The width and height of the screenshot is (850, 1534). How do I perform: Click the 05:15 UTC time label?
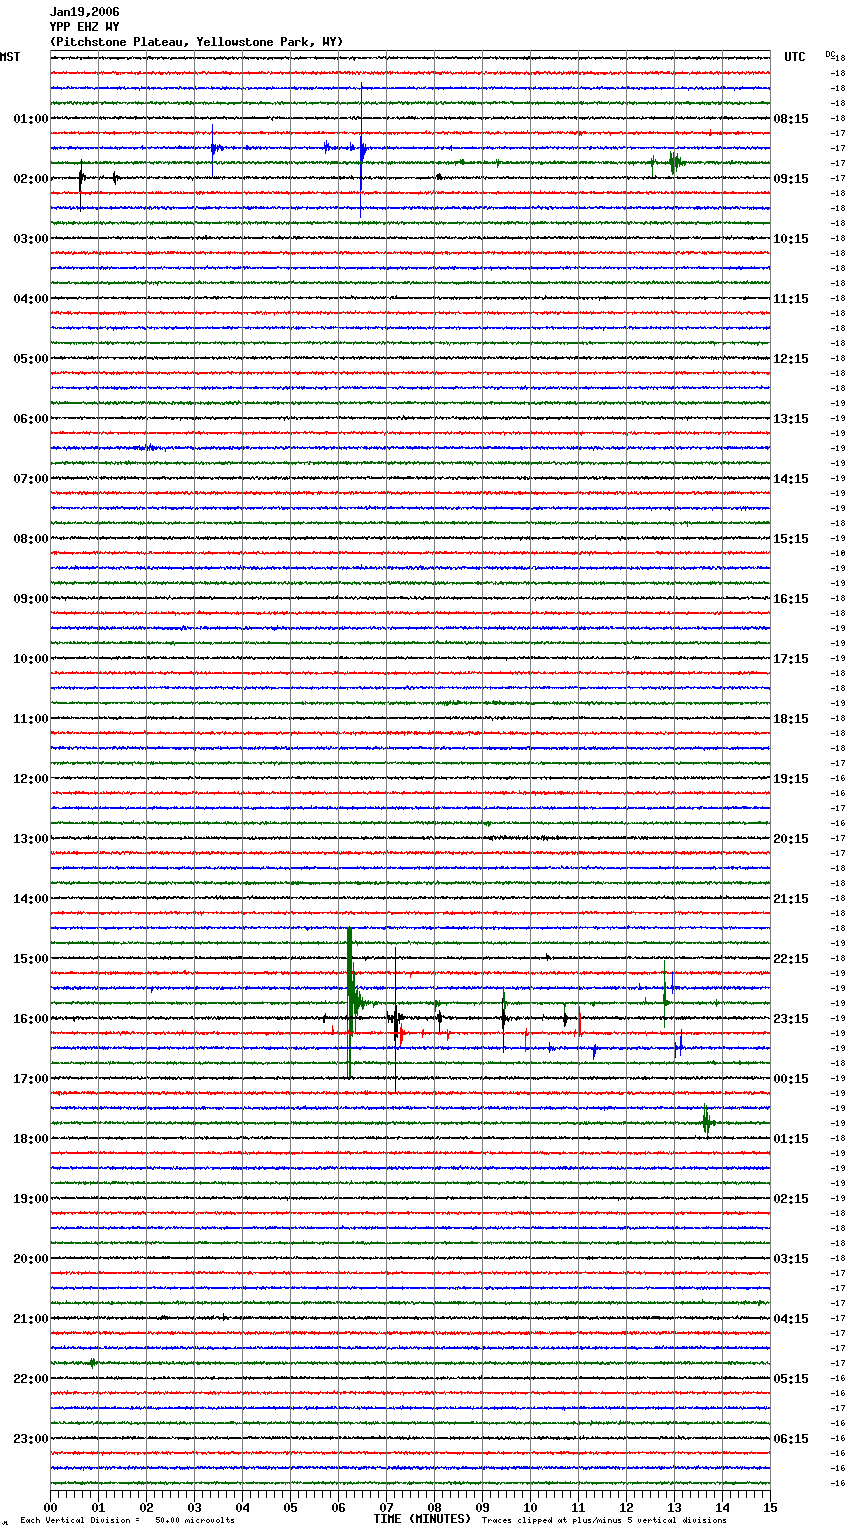(791, 1379)
